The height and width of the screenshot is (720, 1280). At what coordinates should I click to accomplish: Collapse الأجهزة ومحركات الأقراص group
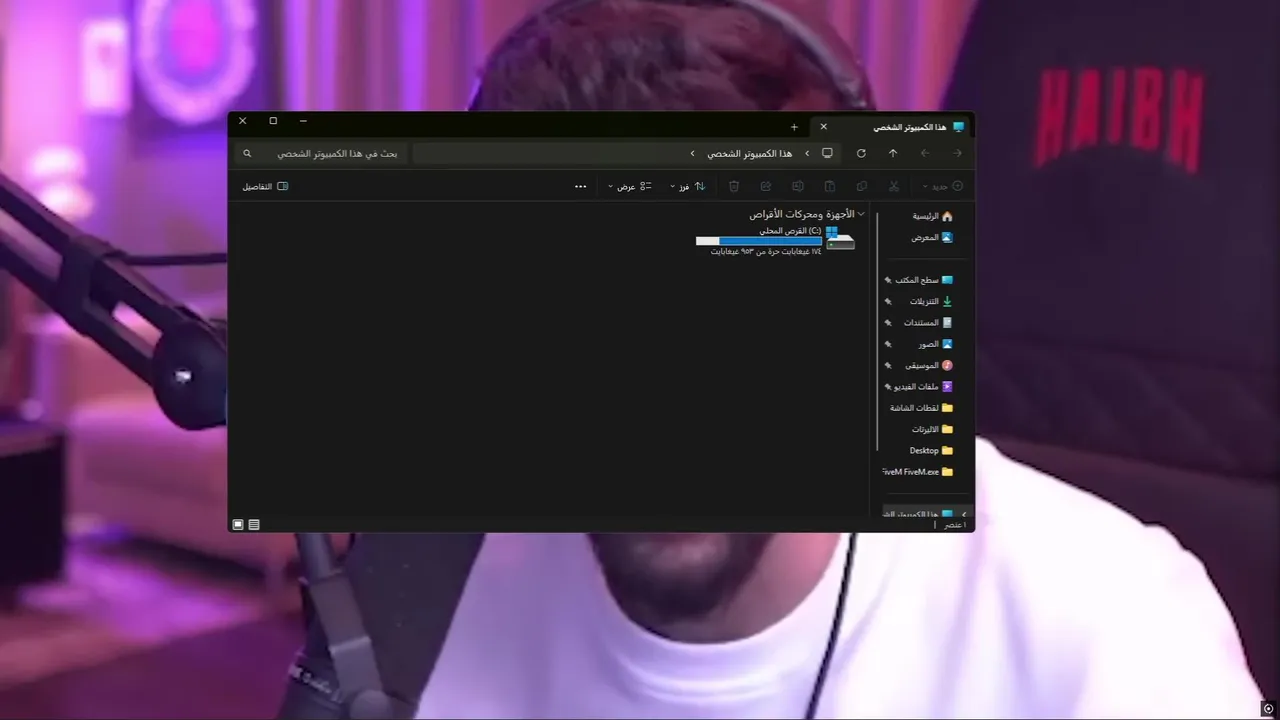point(862,214)
